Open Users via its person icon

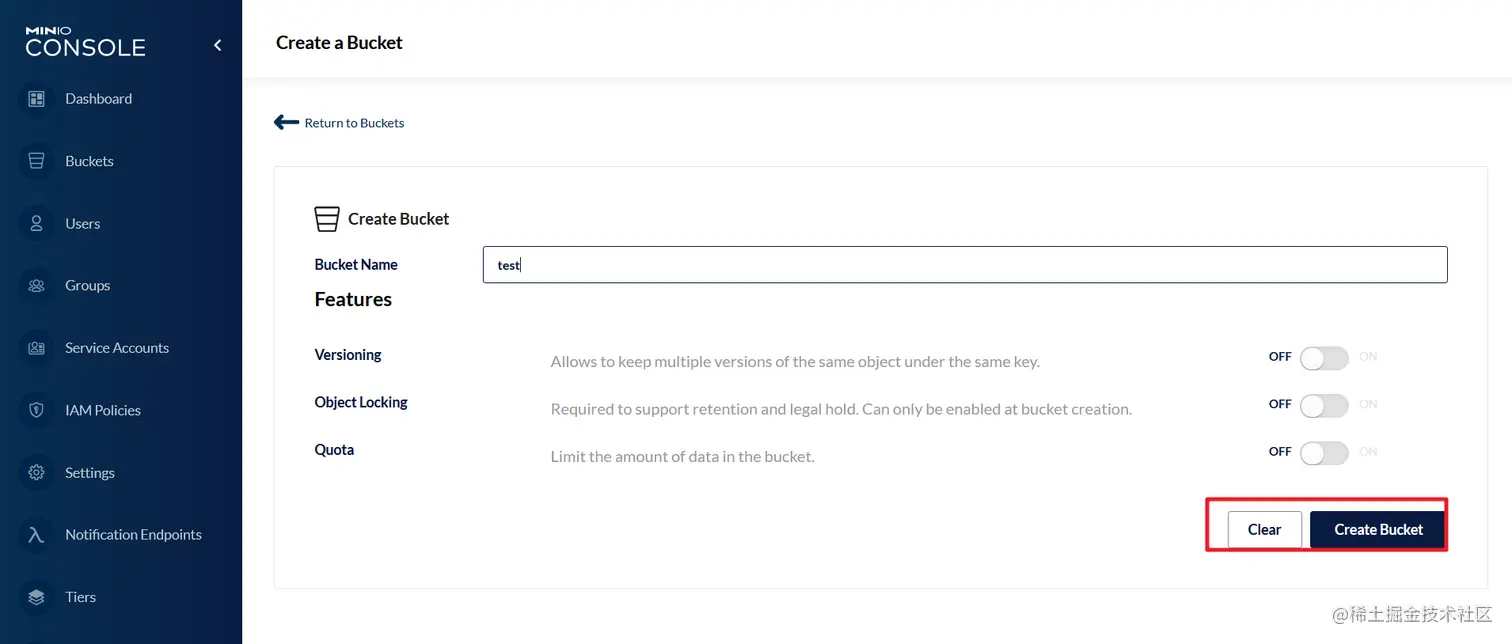(37, 223)
